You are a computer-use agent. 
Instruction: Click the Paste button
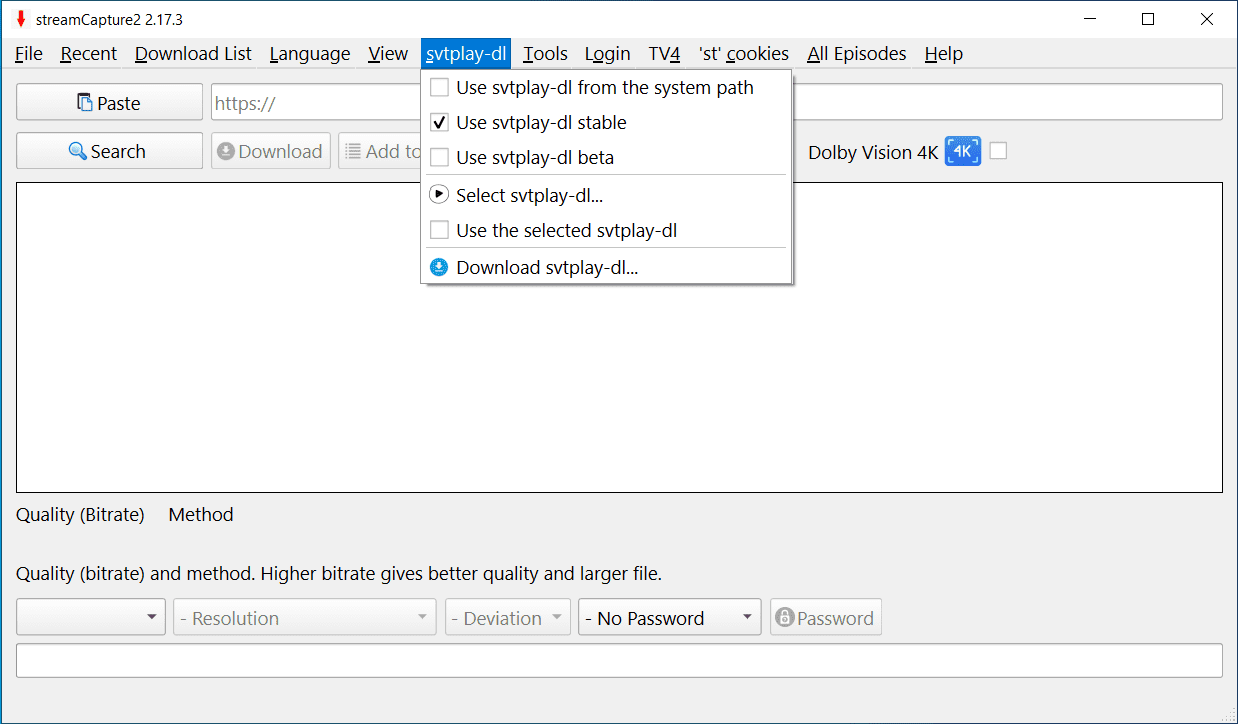coord(109,103)
